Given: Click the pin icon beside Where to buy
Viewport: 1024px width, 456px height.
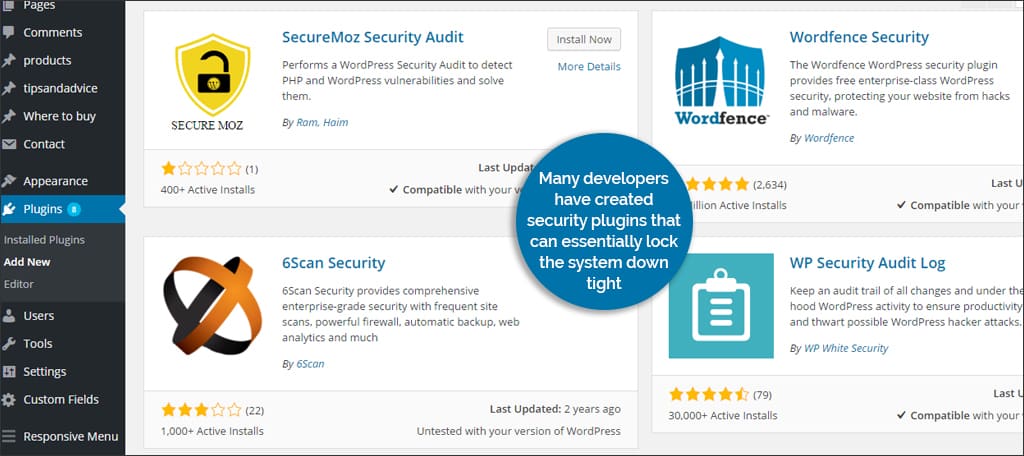Looking at the screenshot, I should click(8, 116).
